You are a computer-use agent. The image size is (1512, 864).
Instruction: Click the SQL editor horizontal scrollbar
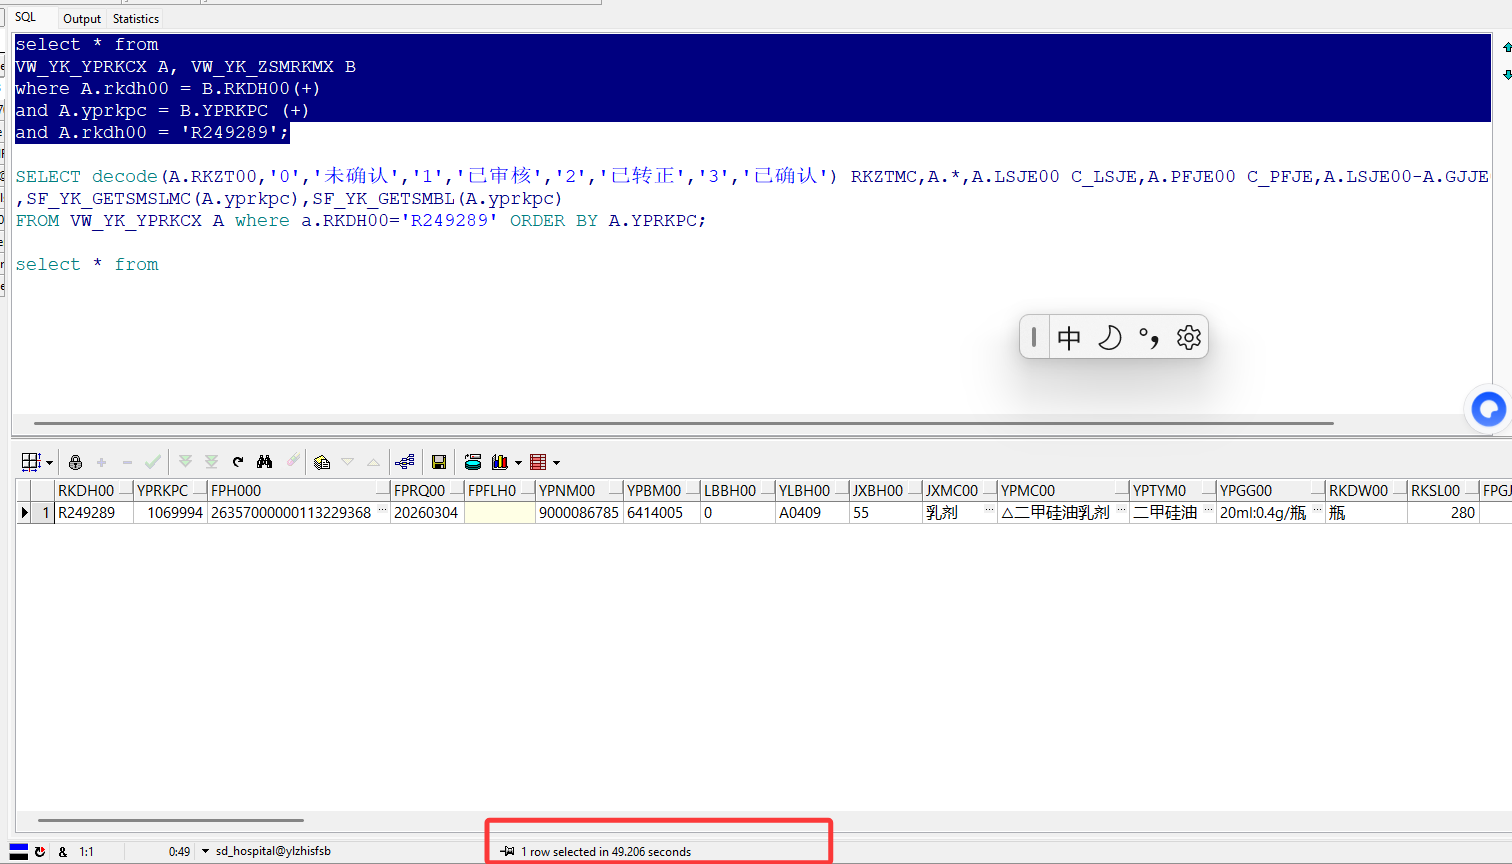pyautogui.click(x=684, y=423)
